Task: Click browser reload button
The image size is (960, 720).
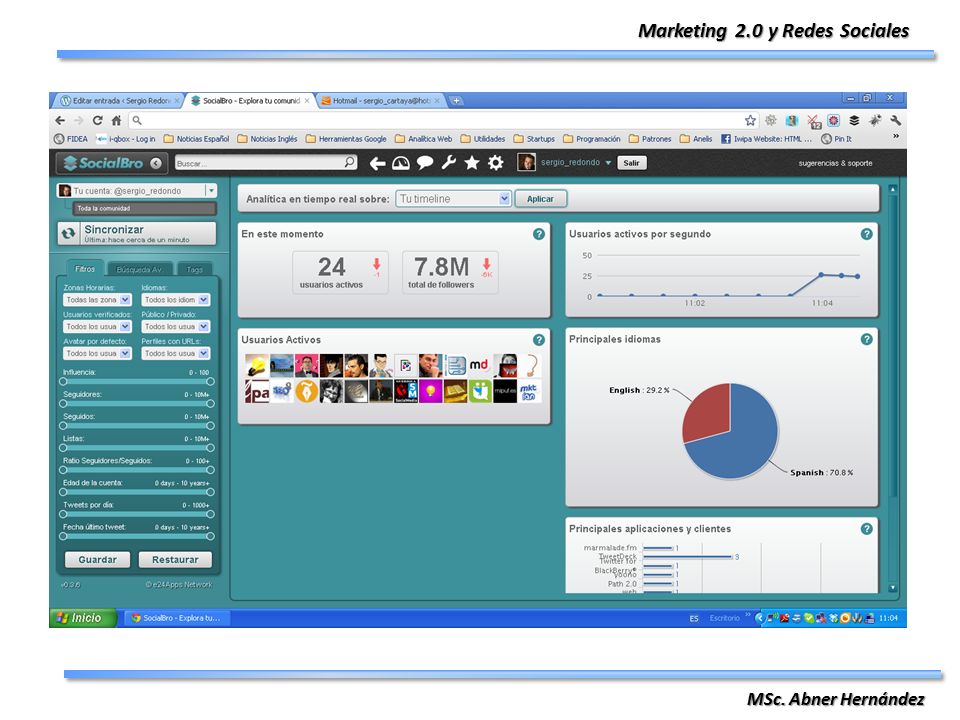Action: coord(97,121)
